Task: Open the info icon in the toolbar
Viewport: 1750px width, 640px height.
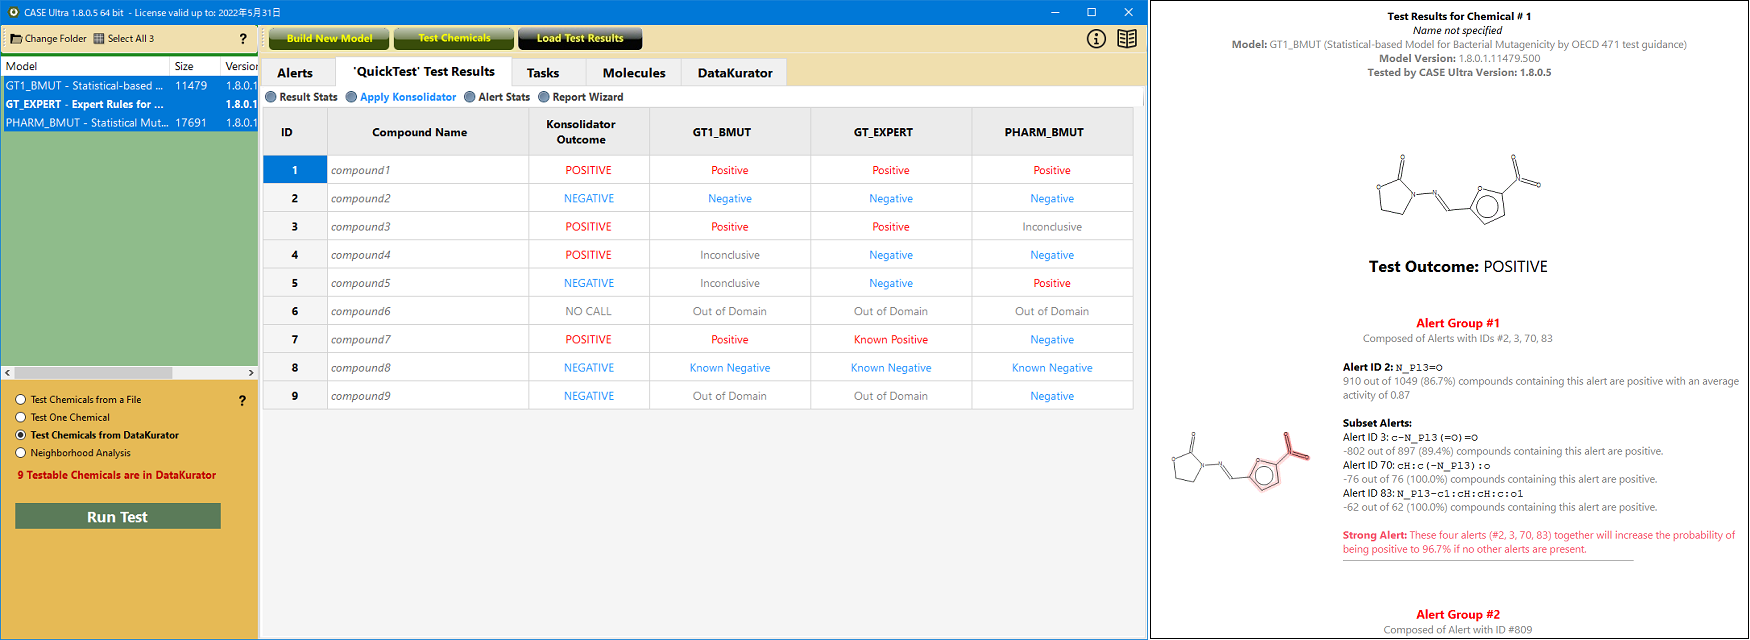Action: 1096,39
